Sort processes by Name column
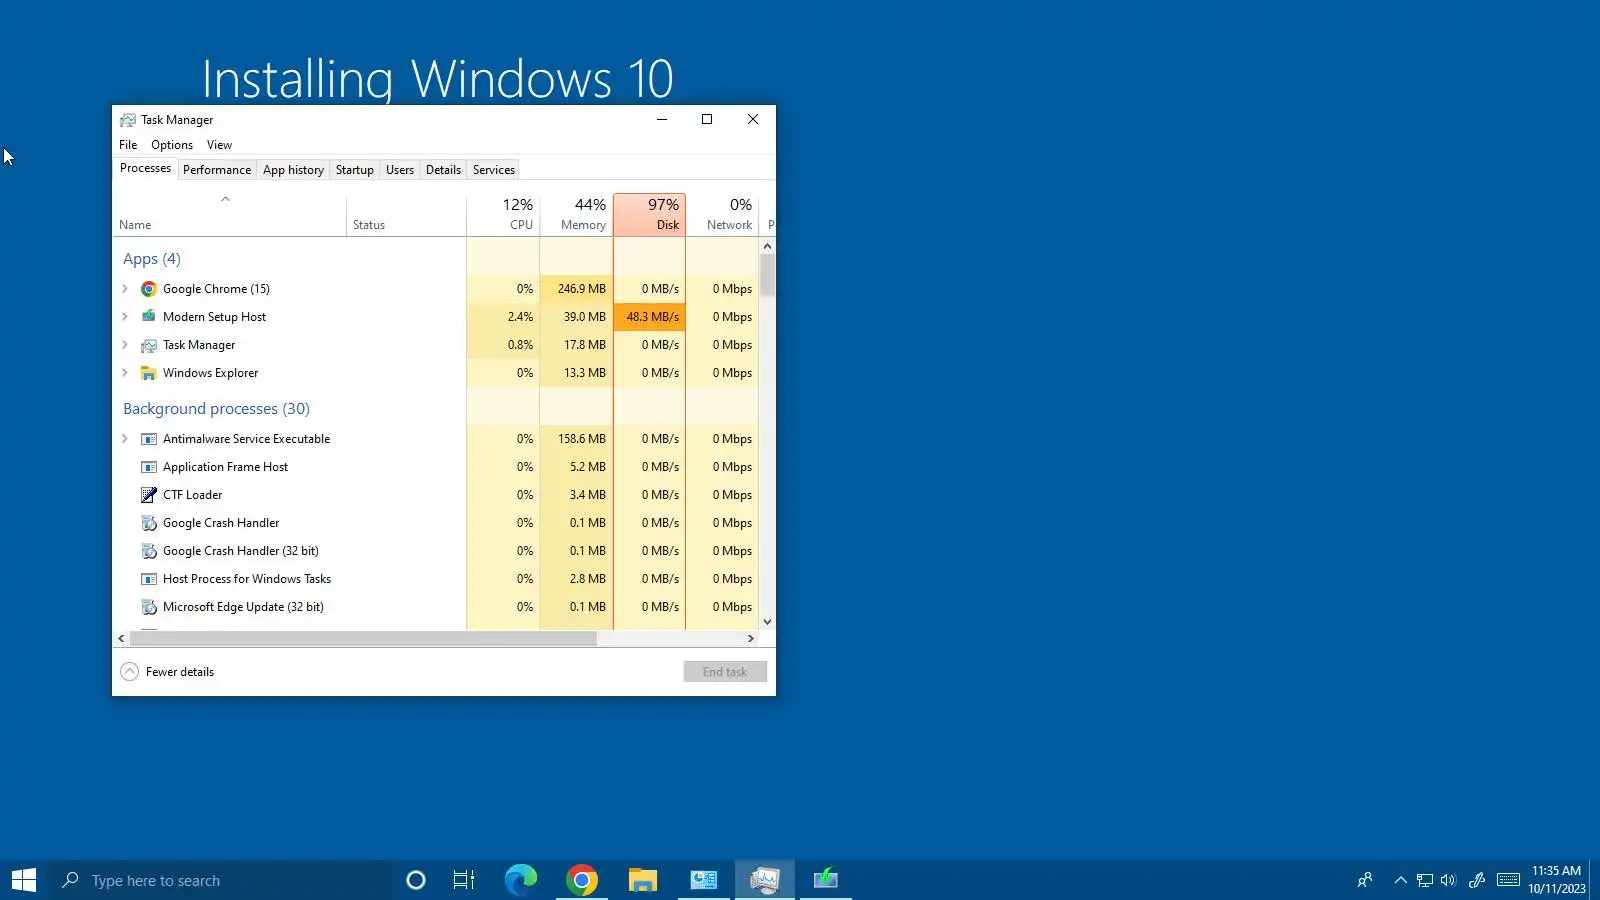The width and height of the screenshot is (1600, 900). click(230, 215)
